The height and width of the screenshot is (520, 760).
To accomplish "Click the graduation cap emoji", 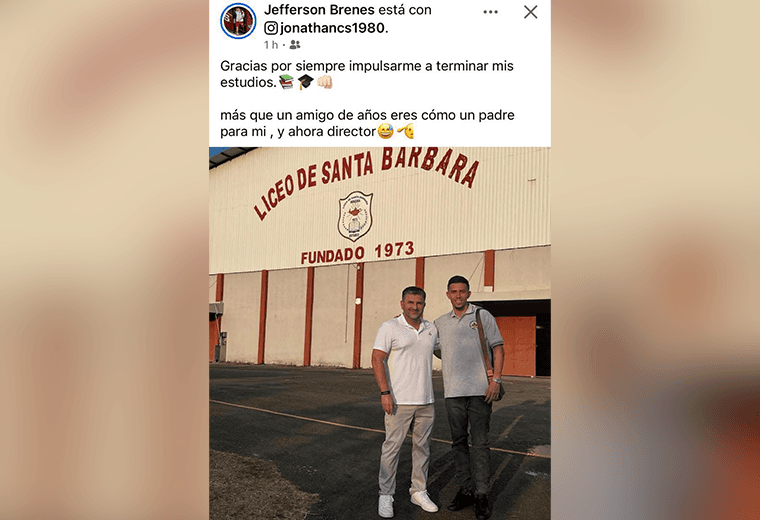I will [x=306, y=82].
